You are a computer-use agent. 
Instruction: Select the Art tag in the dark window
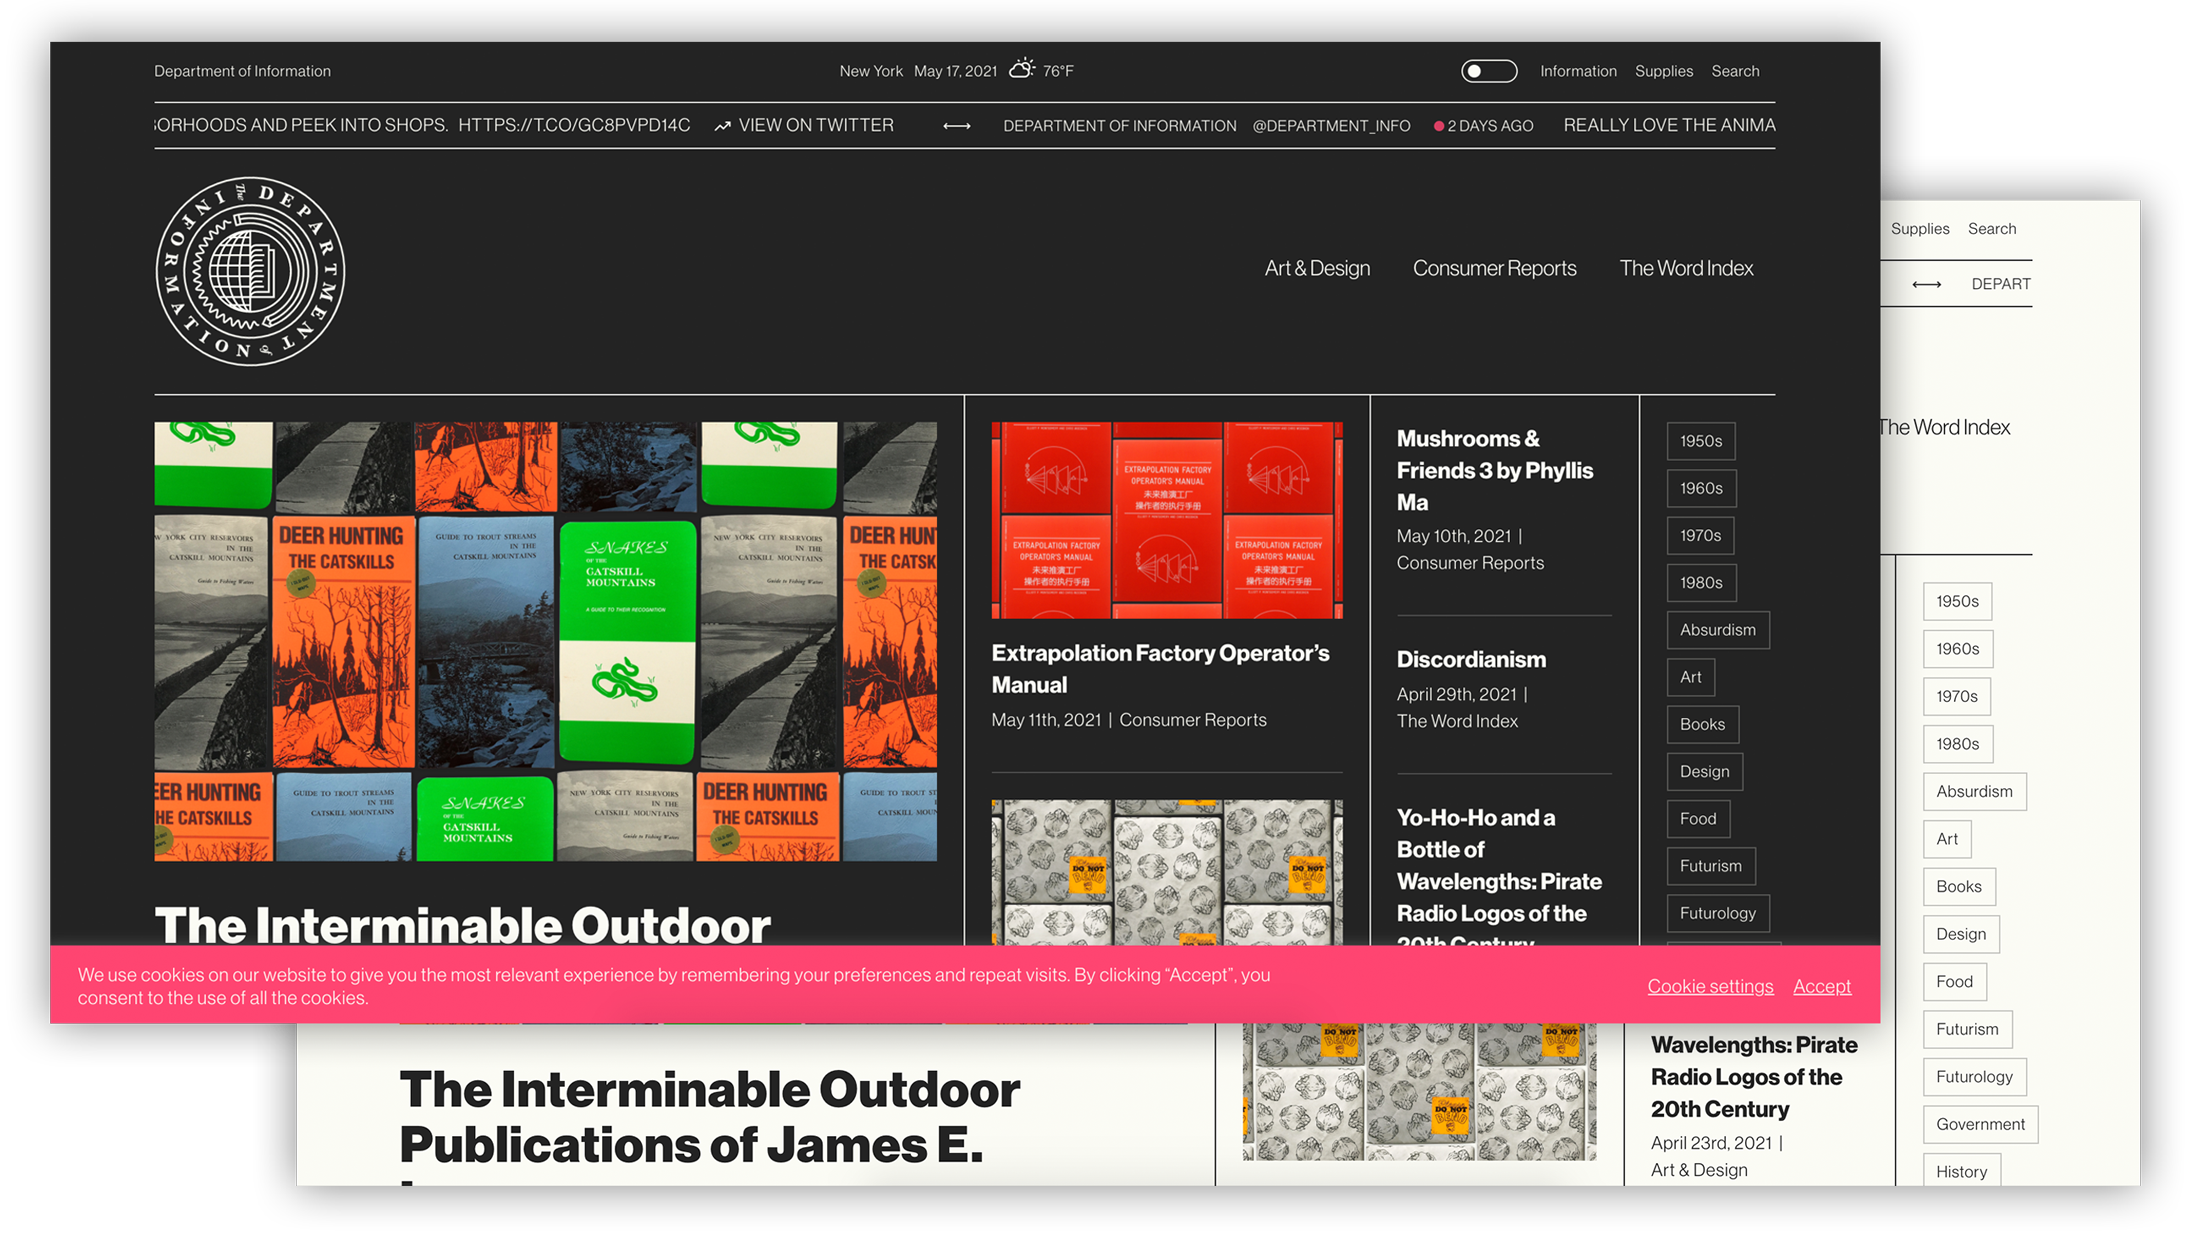pyautogui.click(x=1691, y=677)
